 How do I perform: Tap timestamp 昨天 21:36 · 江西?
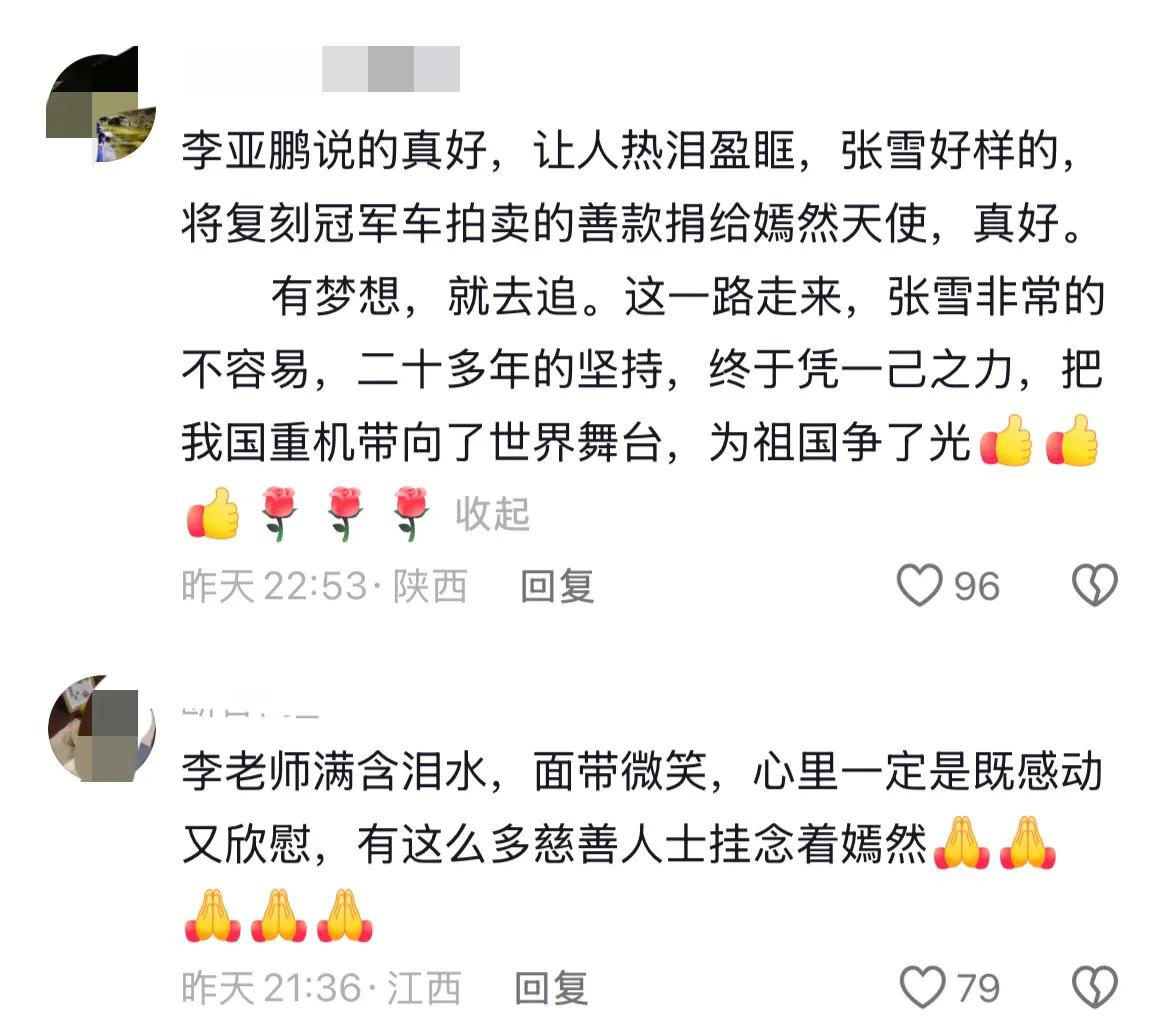tap(322, 988)
